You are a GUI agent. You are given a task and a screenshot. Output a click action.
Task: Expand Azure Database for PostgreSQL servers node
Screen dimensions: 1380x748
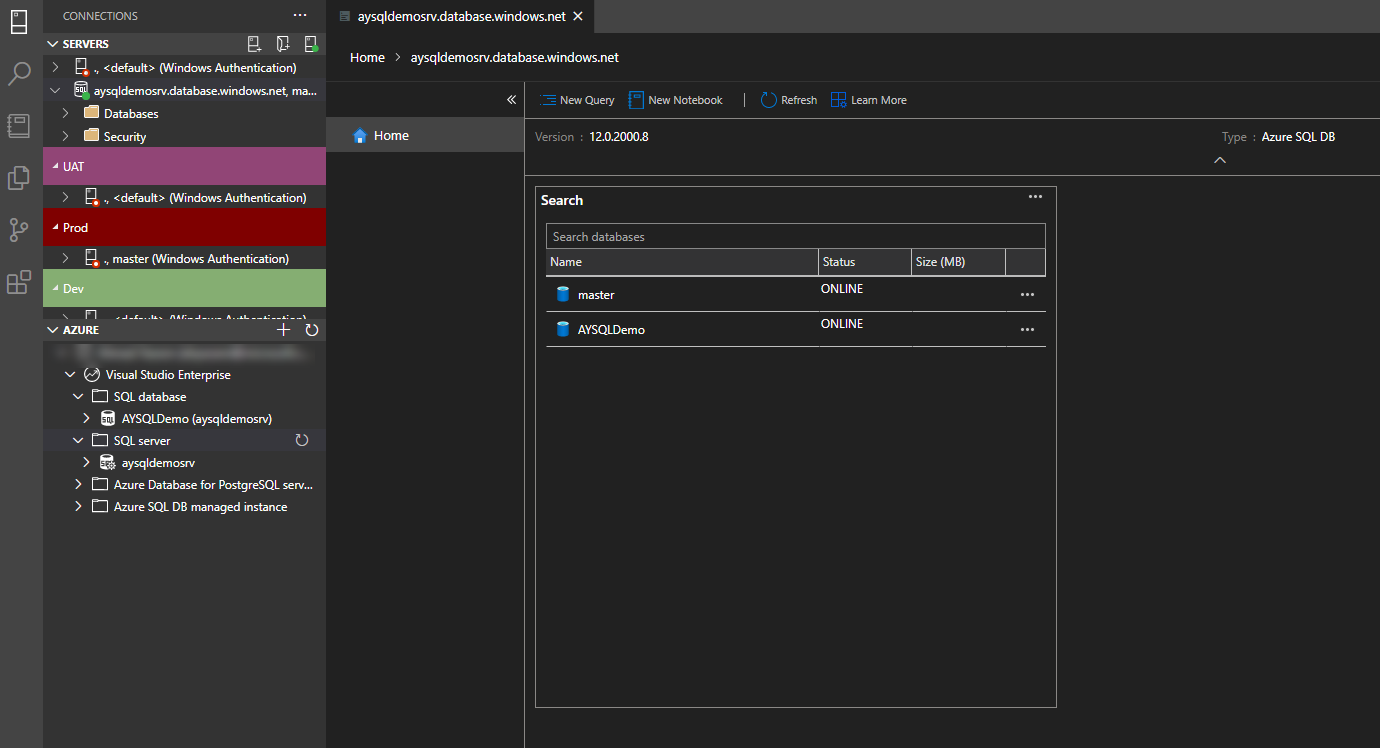(78, 485)
